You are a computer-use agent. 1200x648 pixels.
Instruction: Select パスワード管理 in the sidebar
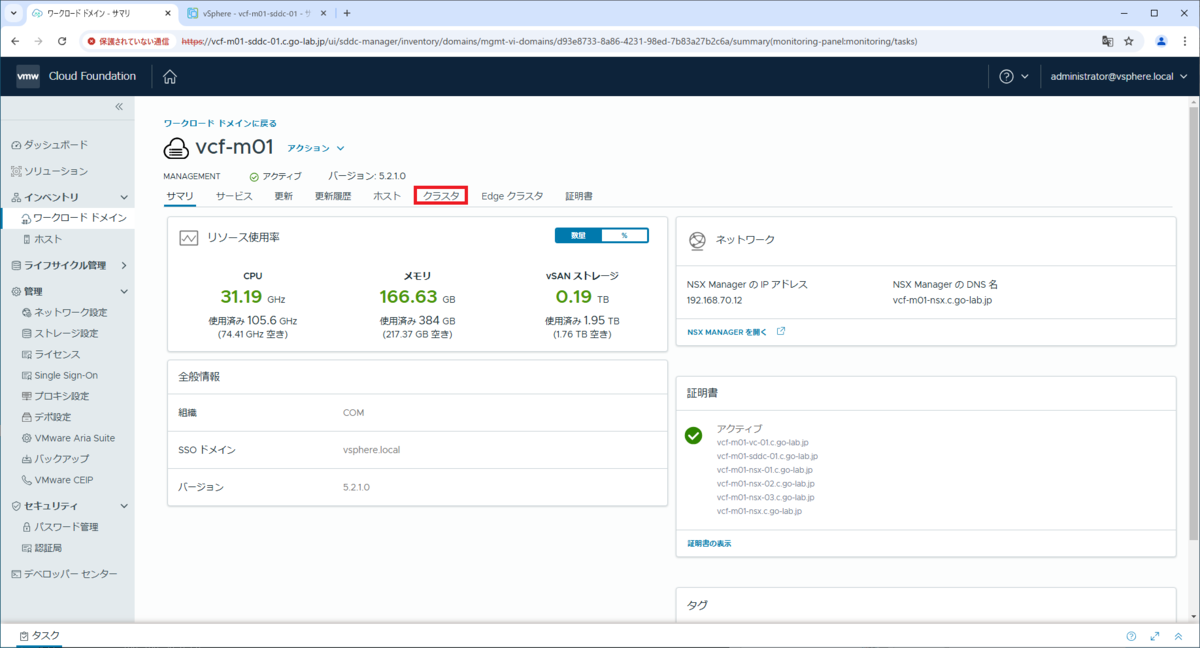click(66, 527)
